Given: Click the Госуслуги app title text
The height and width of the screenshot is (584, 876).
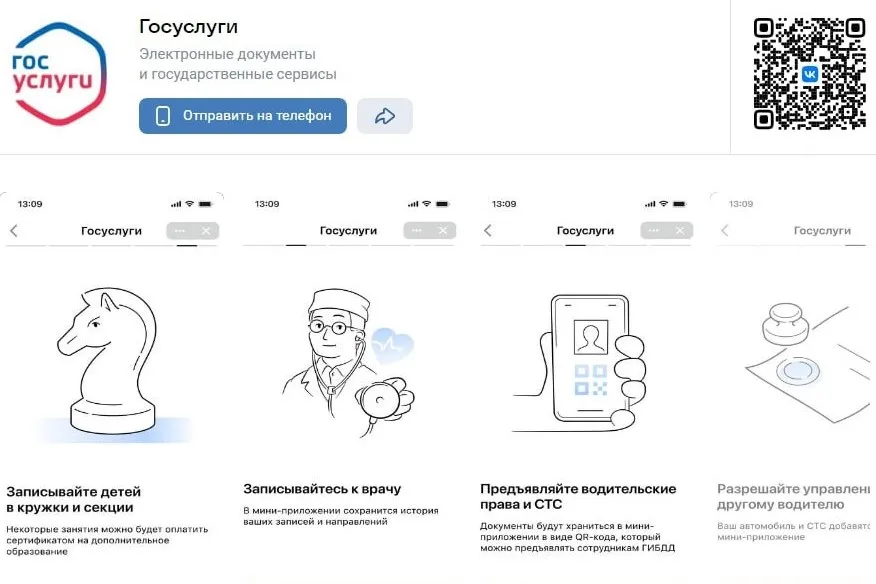Looking at the screenshot, I should click(188, 26).
